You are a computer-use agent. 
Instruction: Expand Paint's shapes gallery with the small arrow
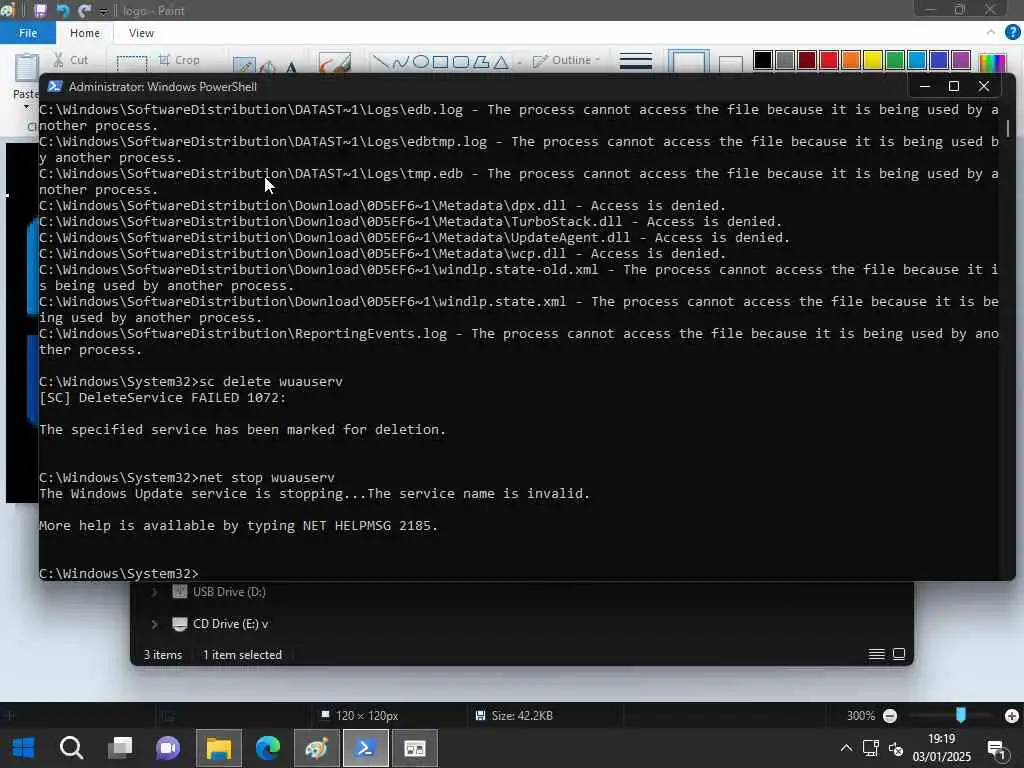(519, 63)
